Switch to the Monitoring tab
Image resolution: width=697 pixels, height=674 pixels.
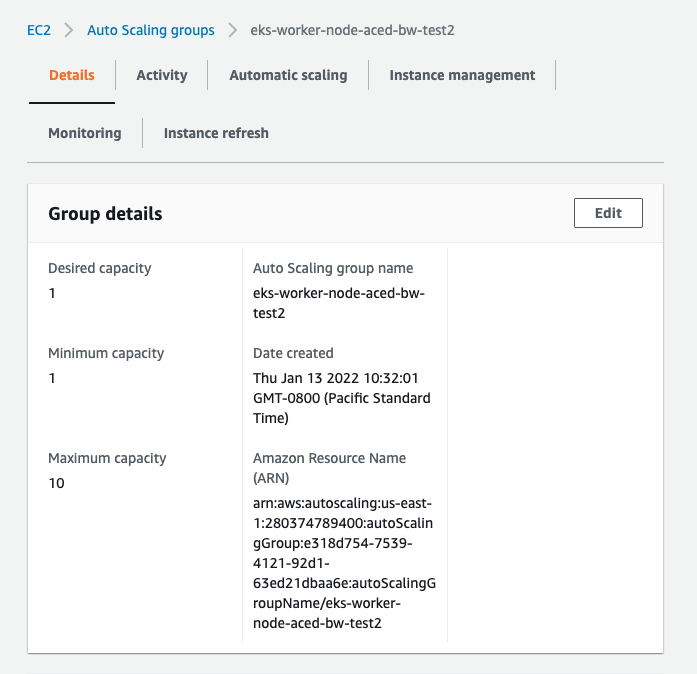pyautogui.click(x=84, y=133)
